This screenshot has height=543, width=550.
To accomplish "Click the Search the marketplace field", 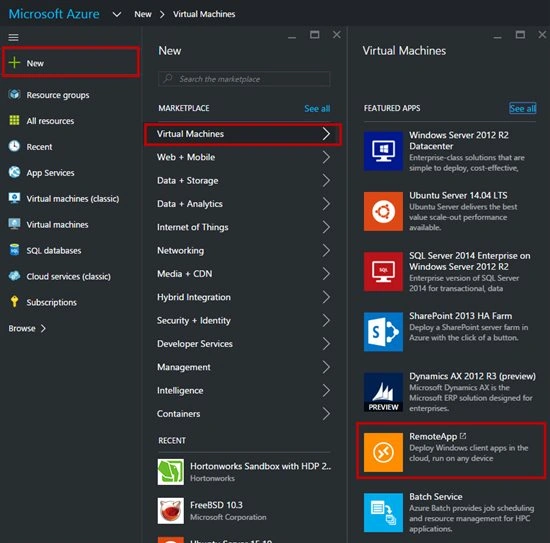I will pyautogui.click(x=244, y=79).
